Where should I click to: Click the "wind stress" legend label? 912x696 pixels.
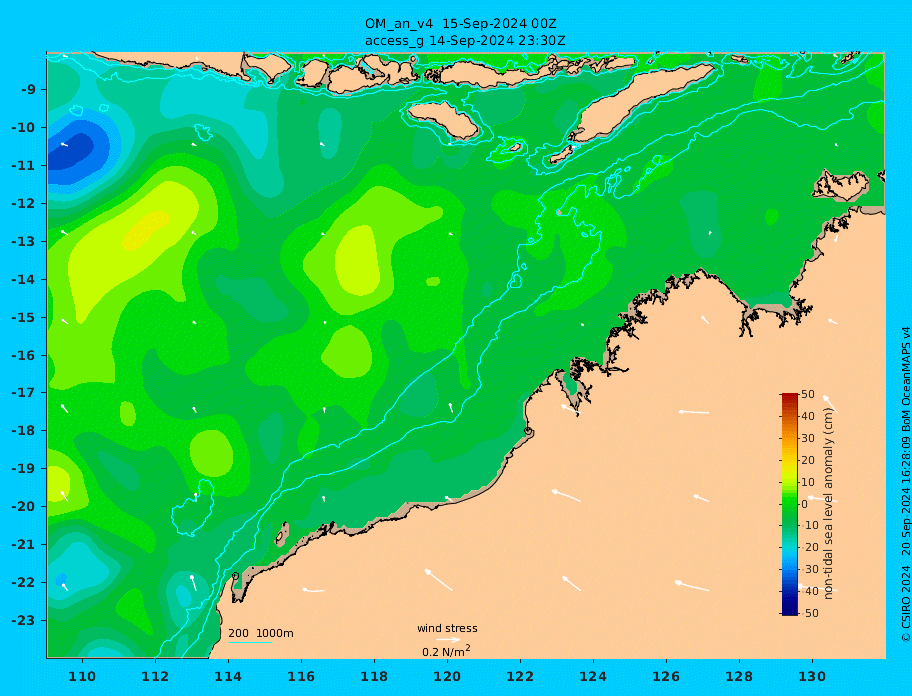447,628
